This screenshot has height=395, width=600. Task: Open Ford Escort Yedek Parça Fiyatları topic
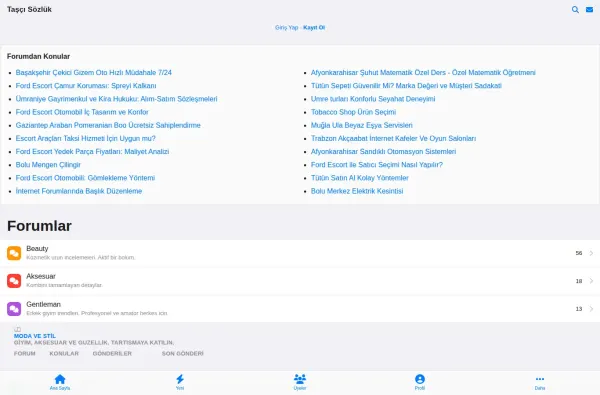[x=92, y=152]
